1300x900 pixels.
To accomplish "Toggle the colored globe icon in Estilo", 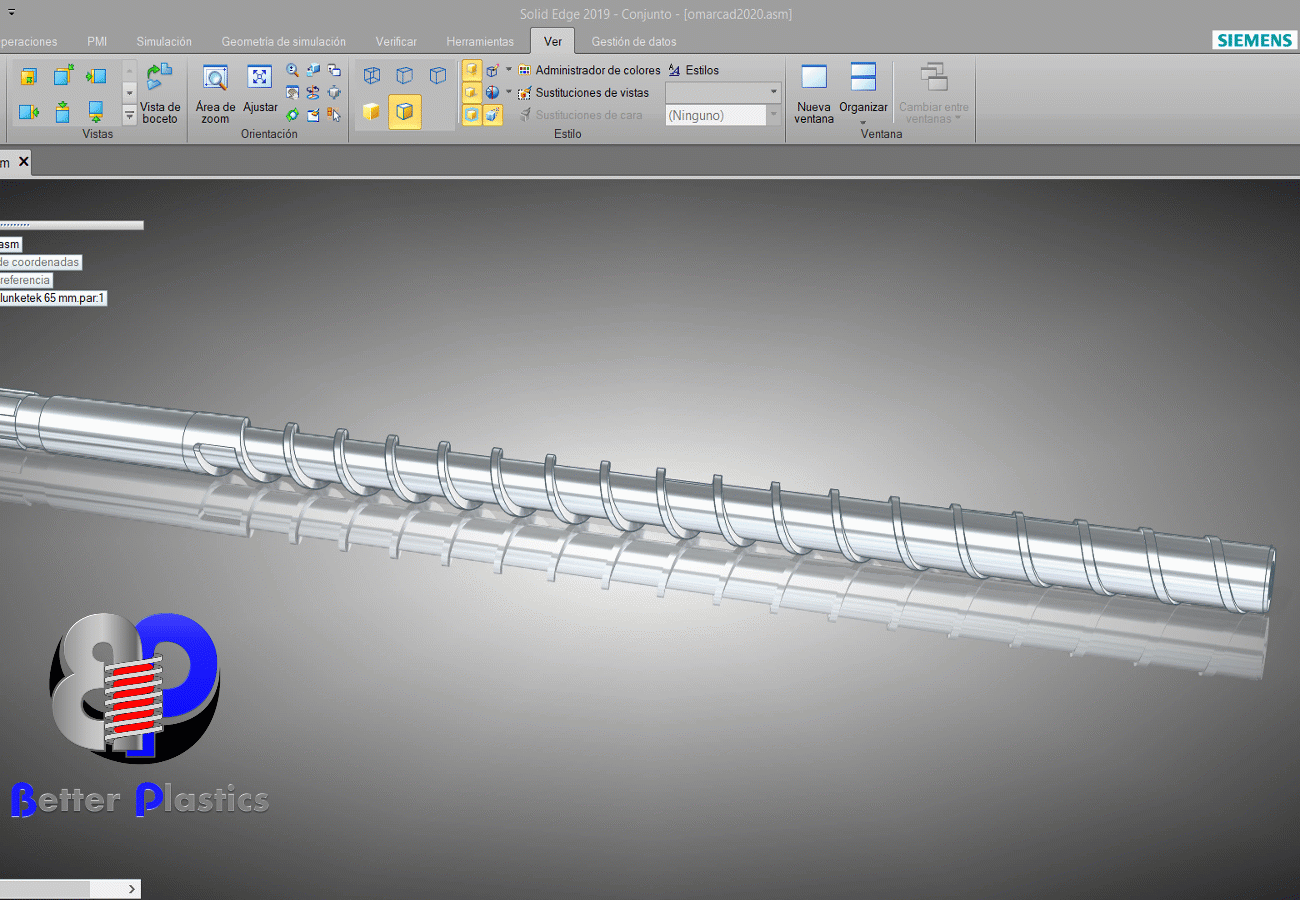I will point(493,92).
